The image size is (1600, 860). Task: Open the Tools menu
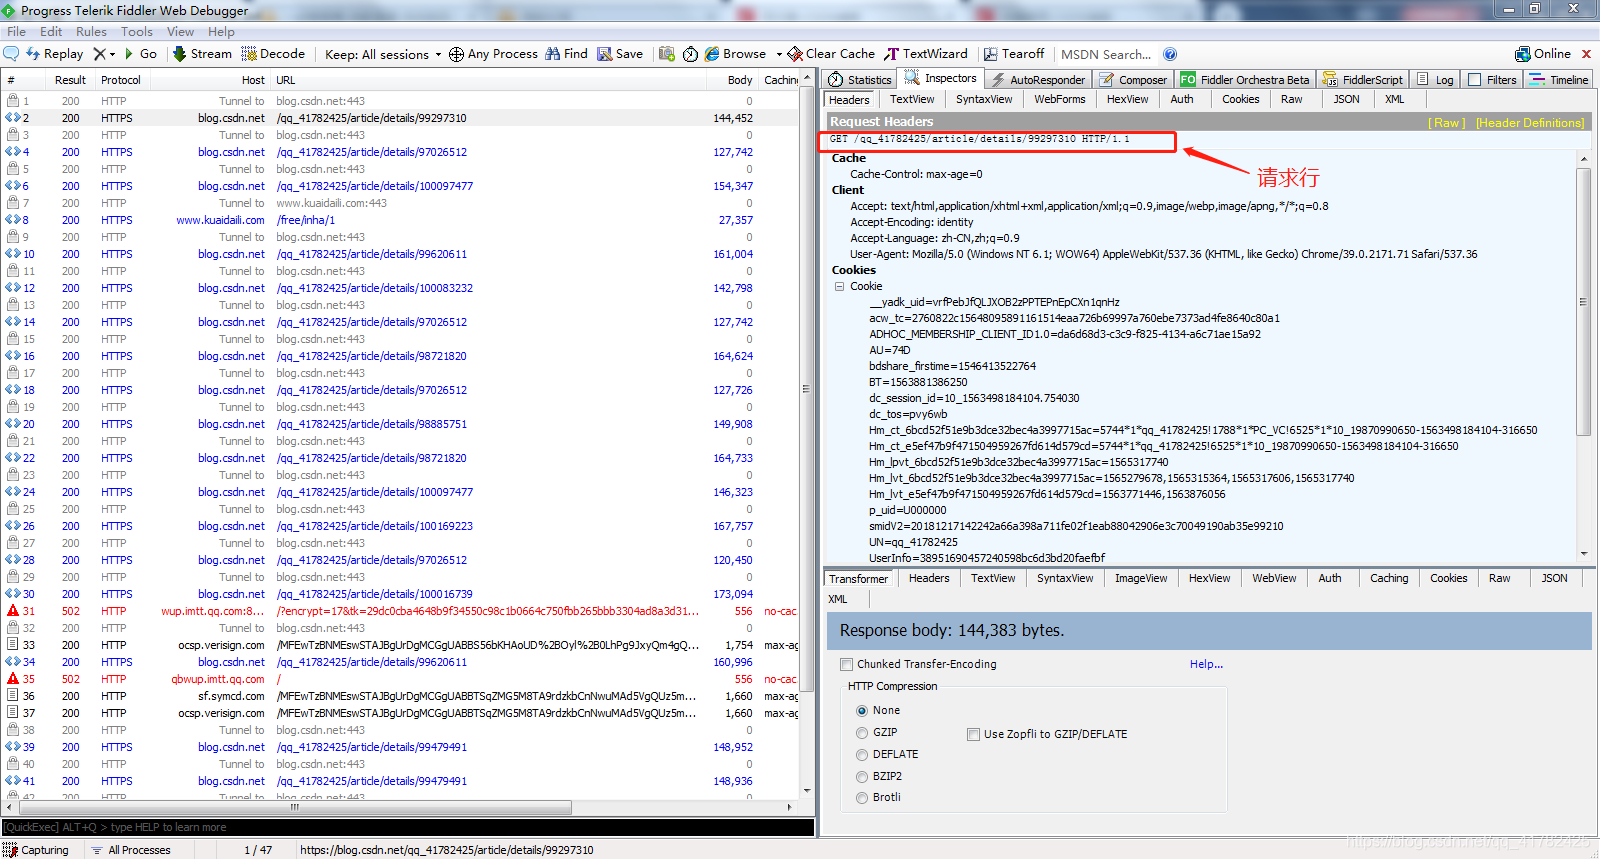137,32
